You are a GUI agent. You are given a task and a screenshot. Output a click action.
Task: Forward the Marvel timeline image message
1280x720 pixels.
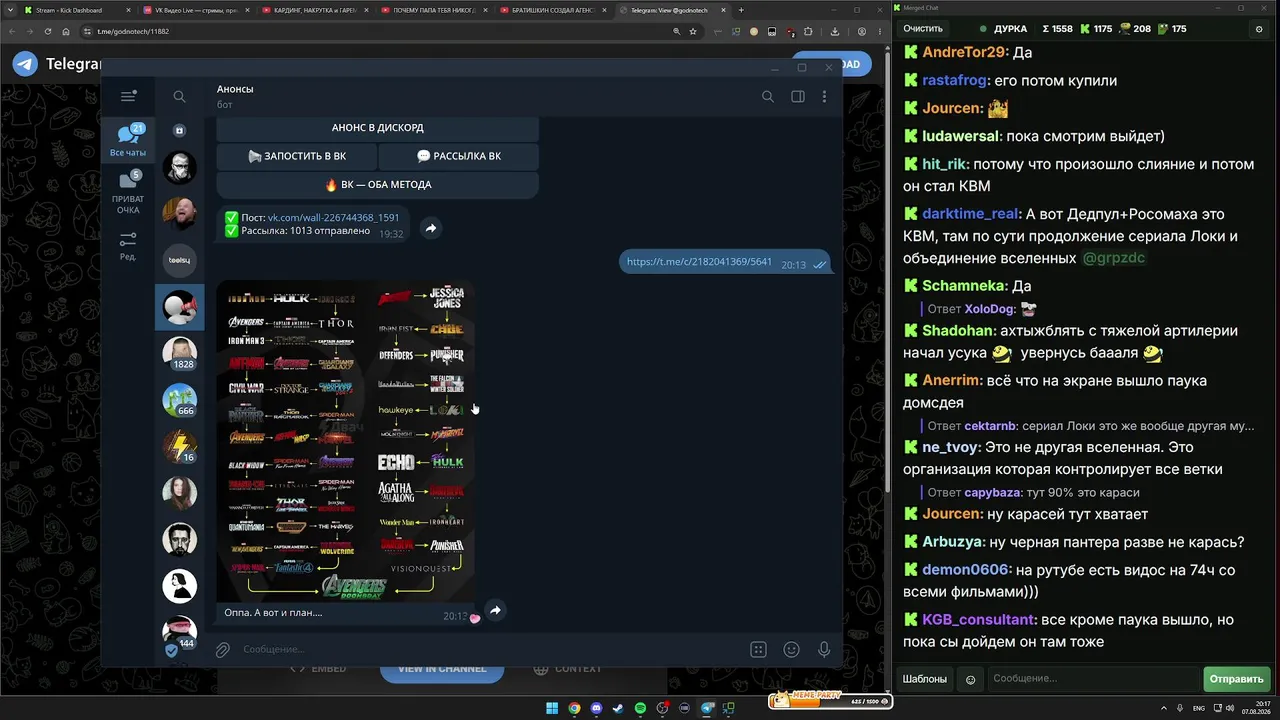point(495,610)
